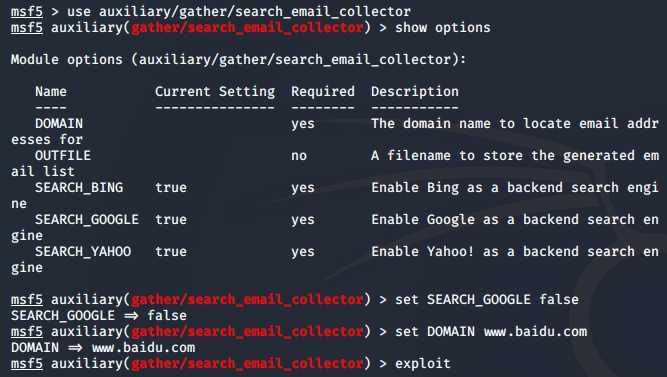Click the 'show options' command text
Viewport: 667px width, 377px height.
pyautogui.click(x=442, y=28)
